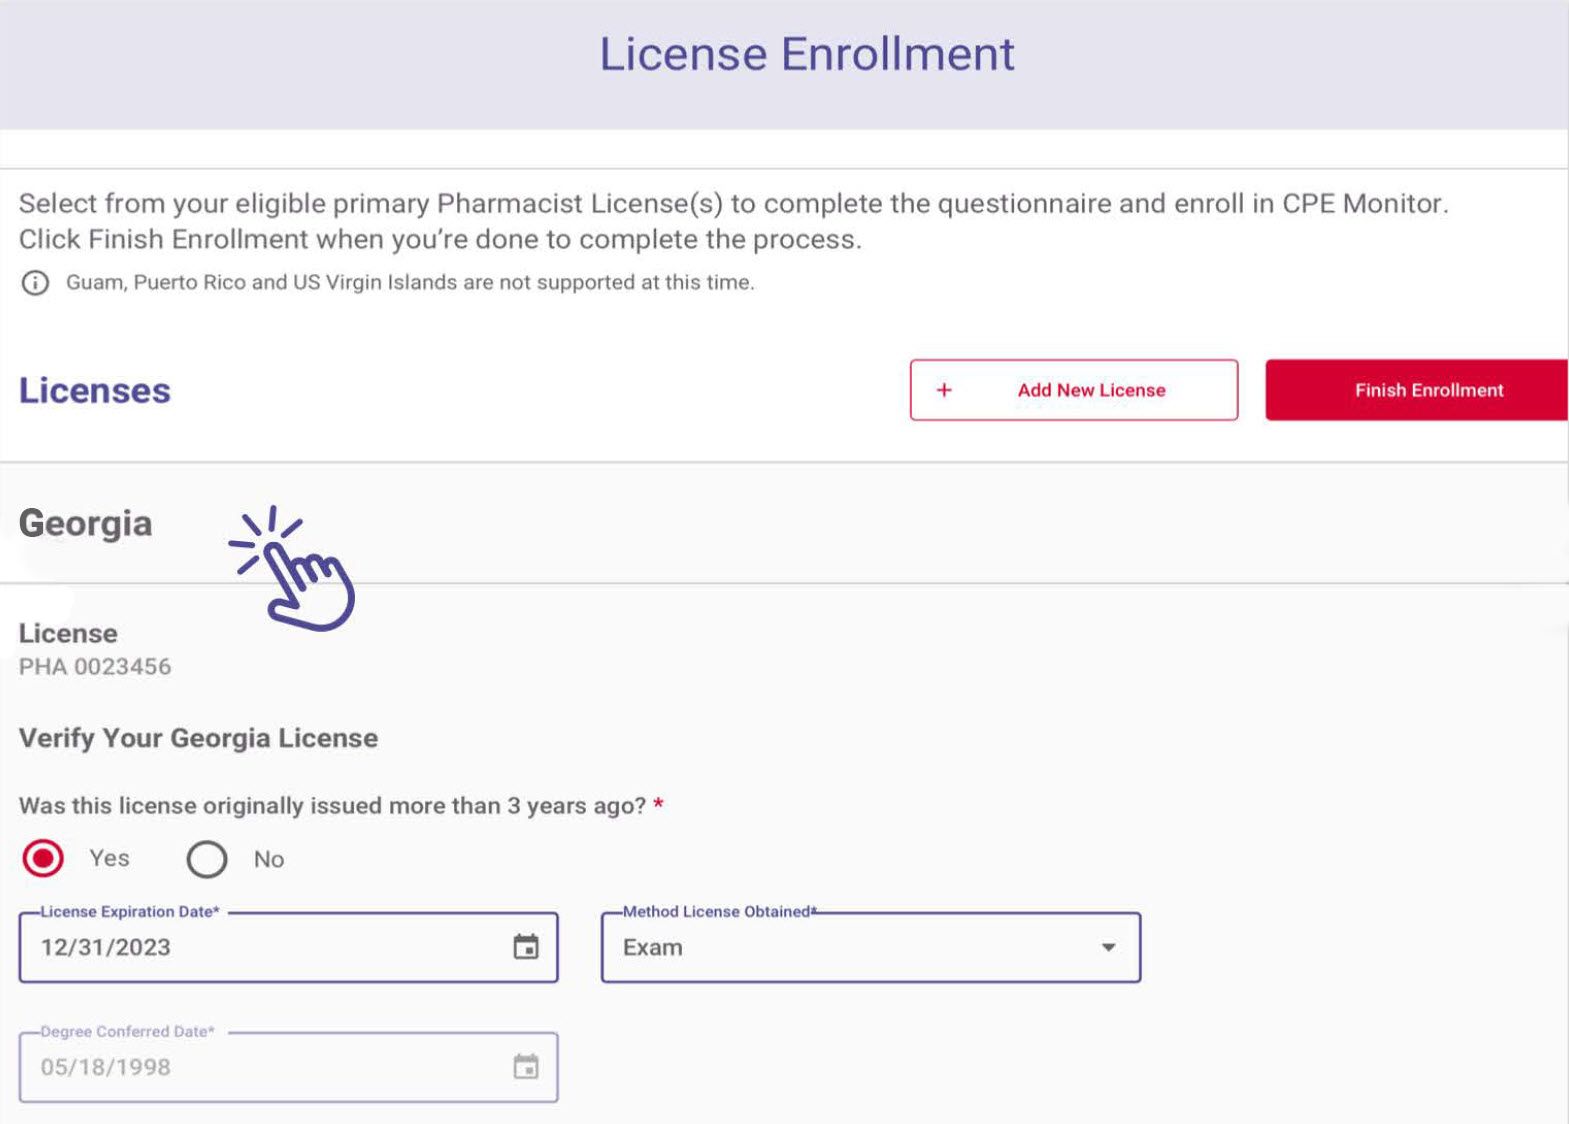1569x1124 pixels.
Task: Click the info icon beside the Guam notice
Action: pyautogui.click(x=35, y=283)
